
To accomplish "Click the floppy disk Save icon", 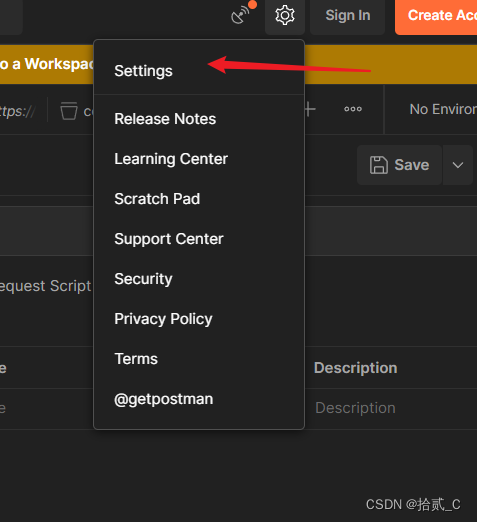I will 379,165.
